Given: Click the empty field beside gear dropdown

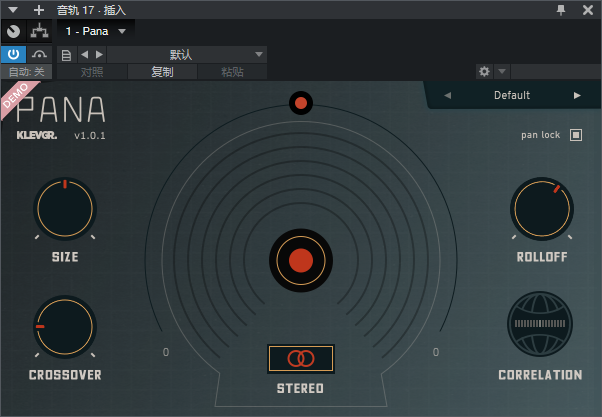Looking at the screenshot, I should (556, 71).
